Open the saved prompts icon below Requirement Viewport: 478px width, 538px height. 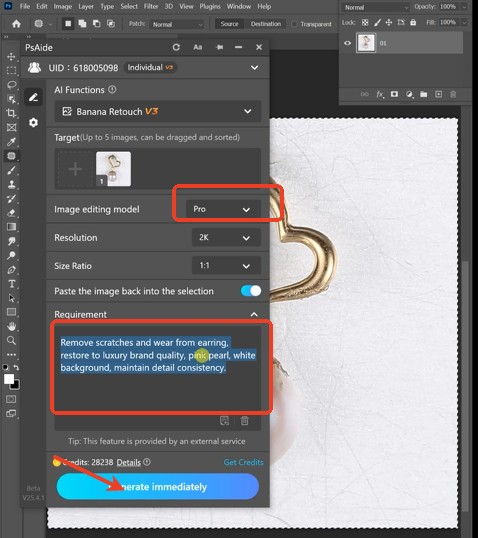tap(224, 421)
